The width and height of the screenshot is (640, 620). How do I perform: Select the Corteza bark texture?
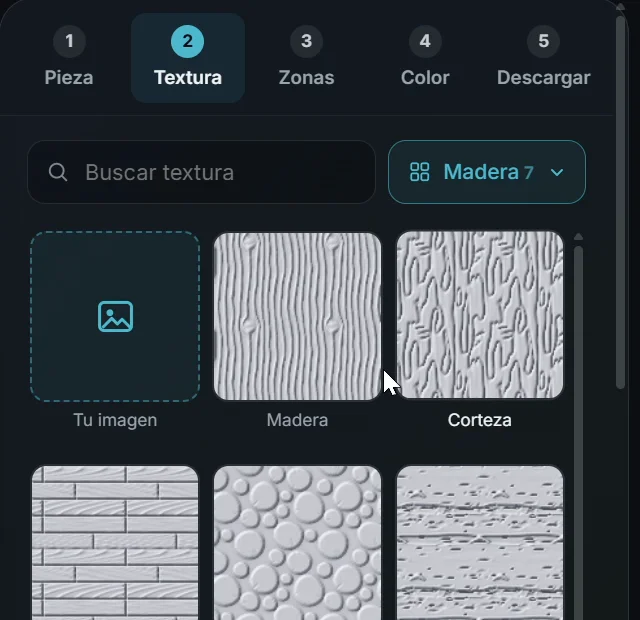click(x=480, y=315)
